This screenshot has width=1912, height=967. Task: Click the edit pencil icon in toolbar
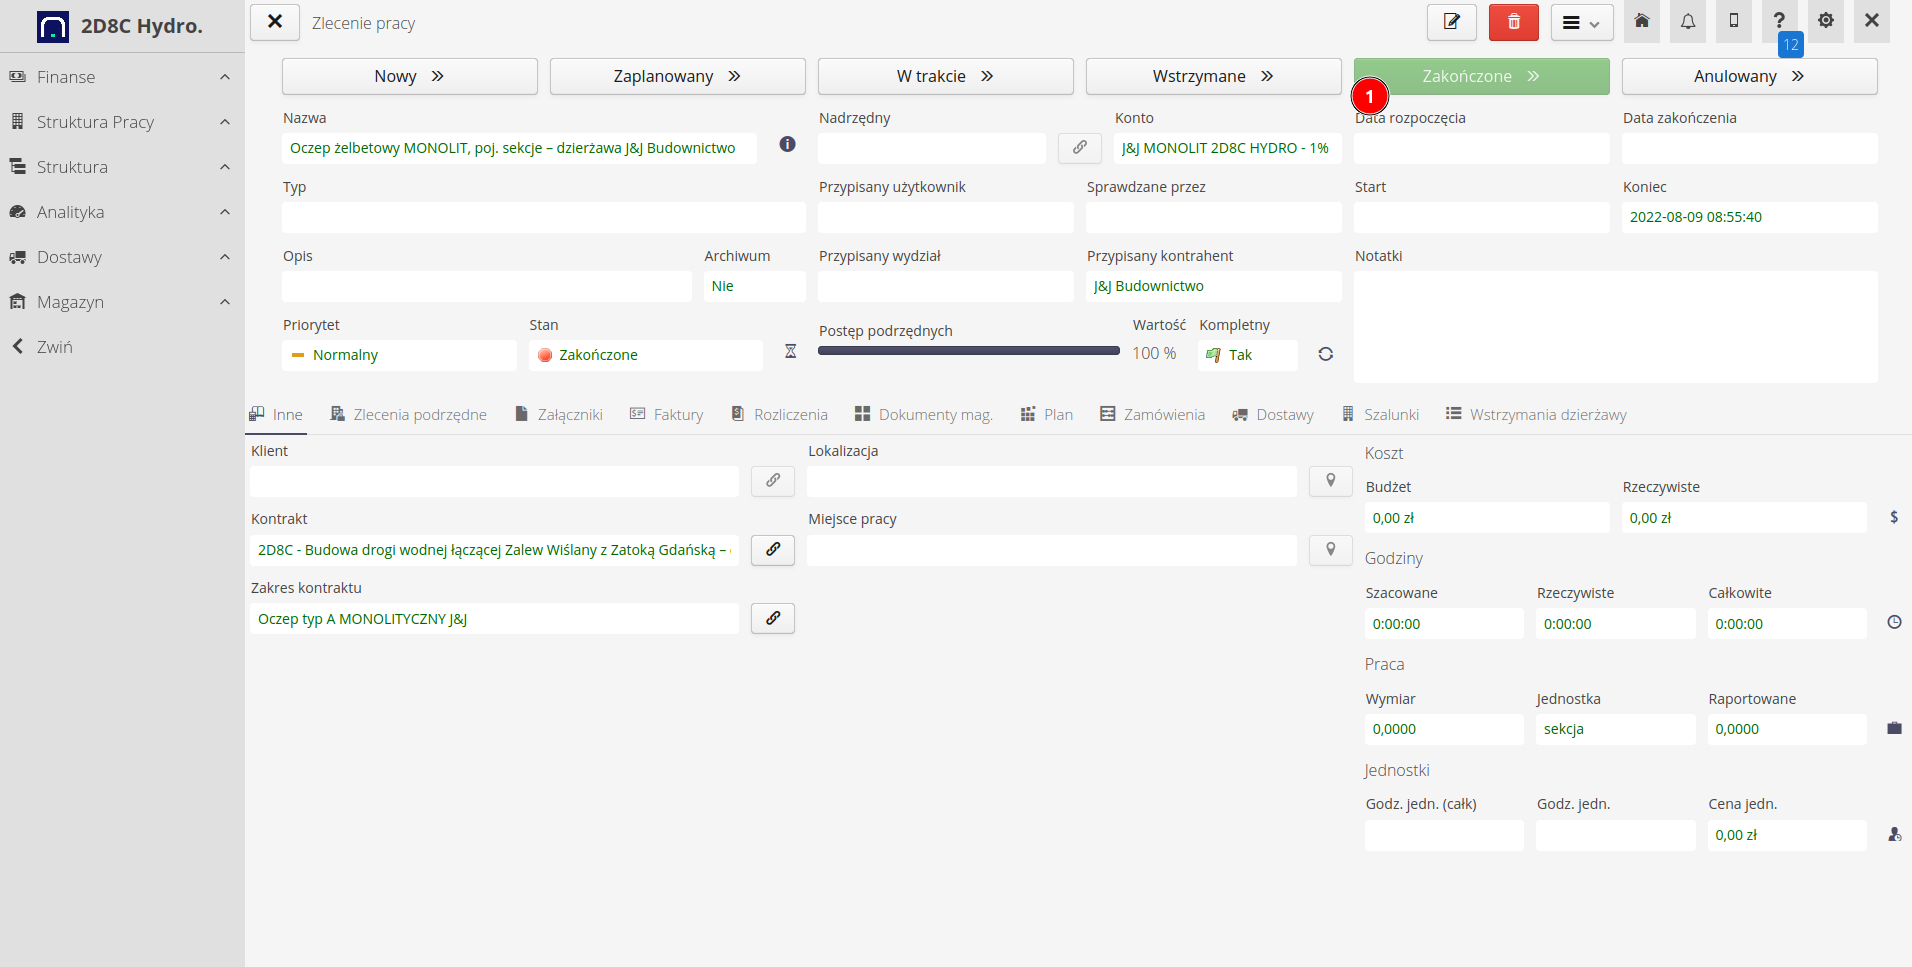1451,22
